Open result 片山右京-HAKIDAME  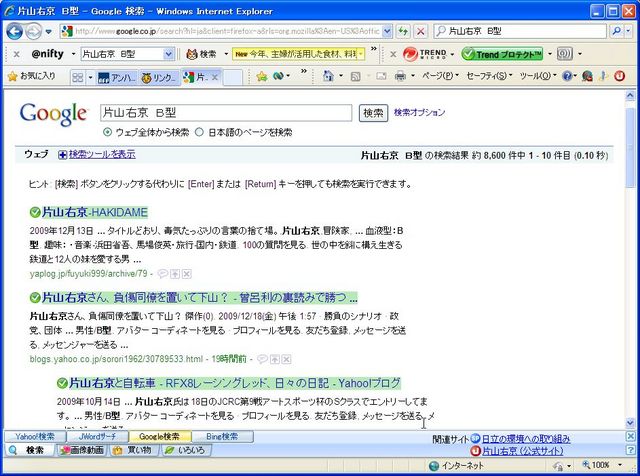(x=95, y=212)
